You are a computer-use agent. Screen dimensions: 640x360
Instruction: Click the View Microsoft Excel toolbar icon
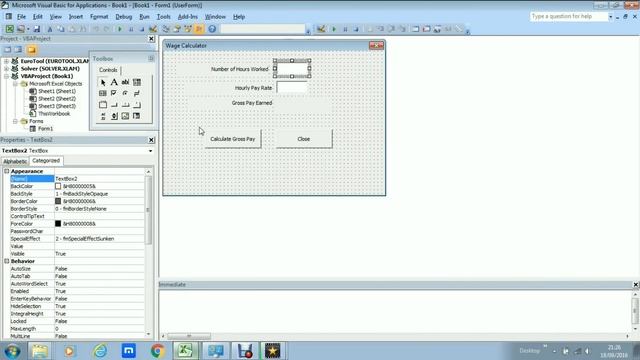pyautogui.click(x=9, y=29)
